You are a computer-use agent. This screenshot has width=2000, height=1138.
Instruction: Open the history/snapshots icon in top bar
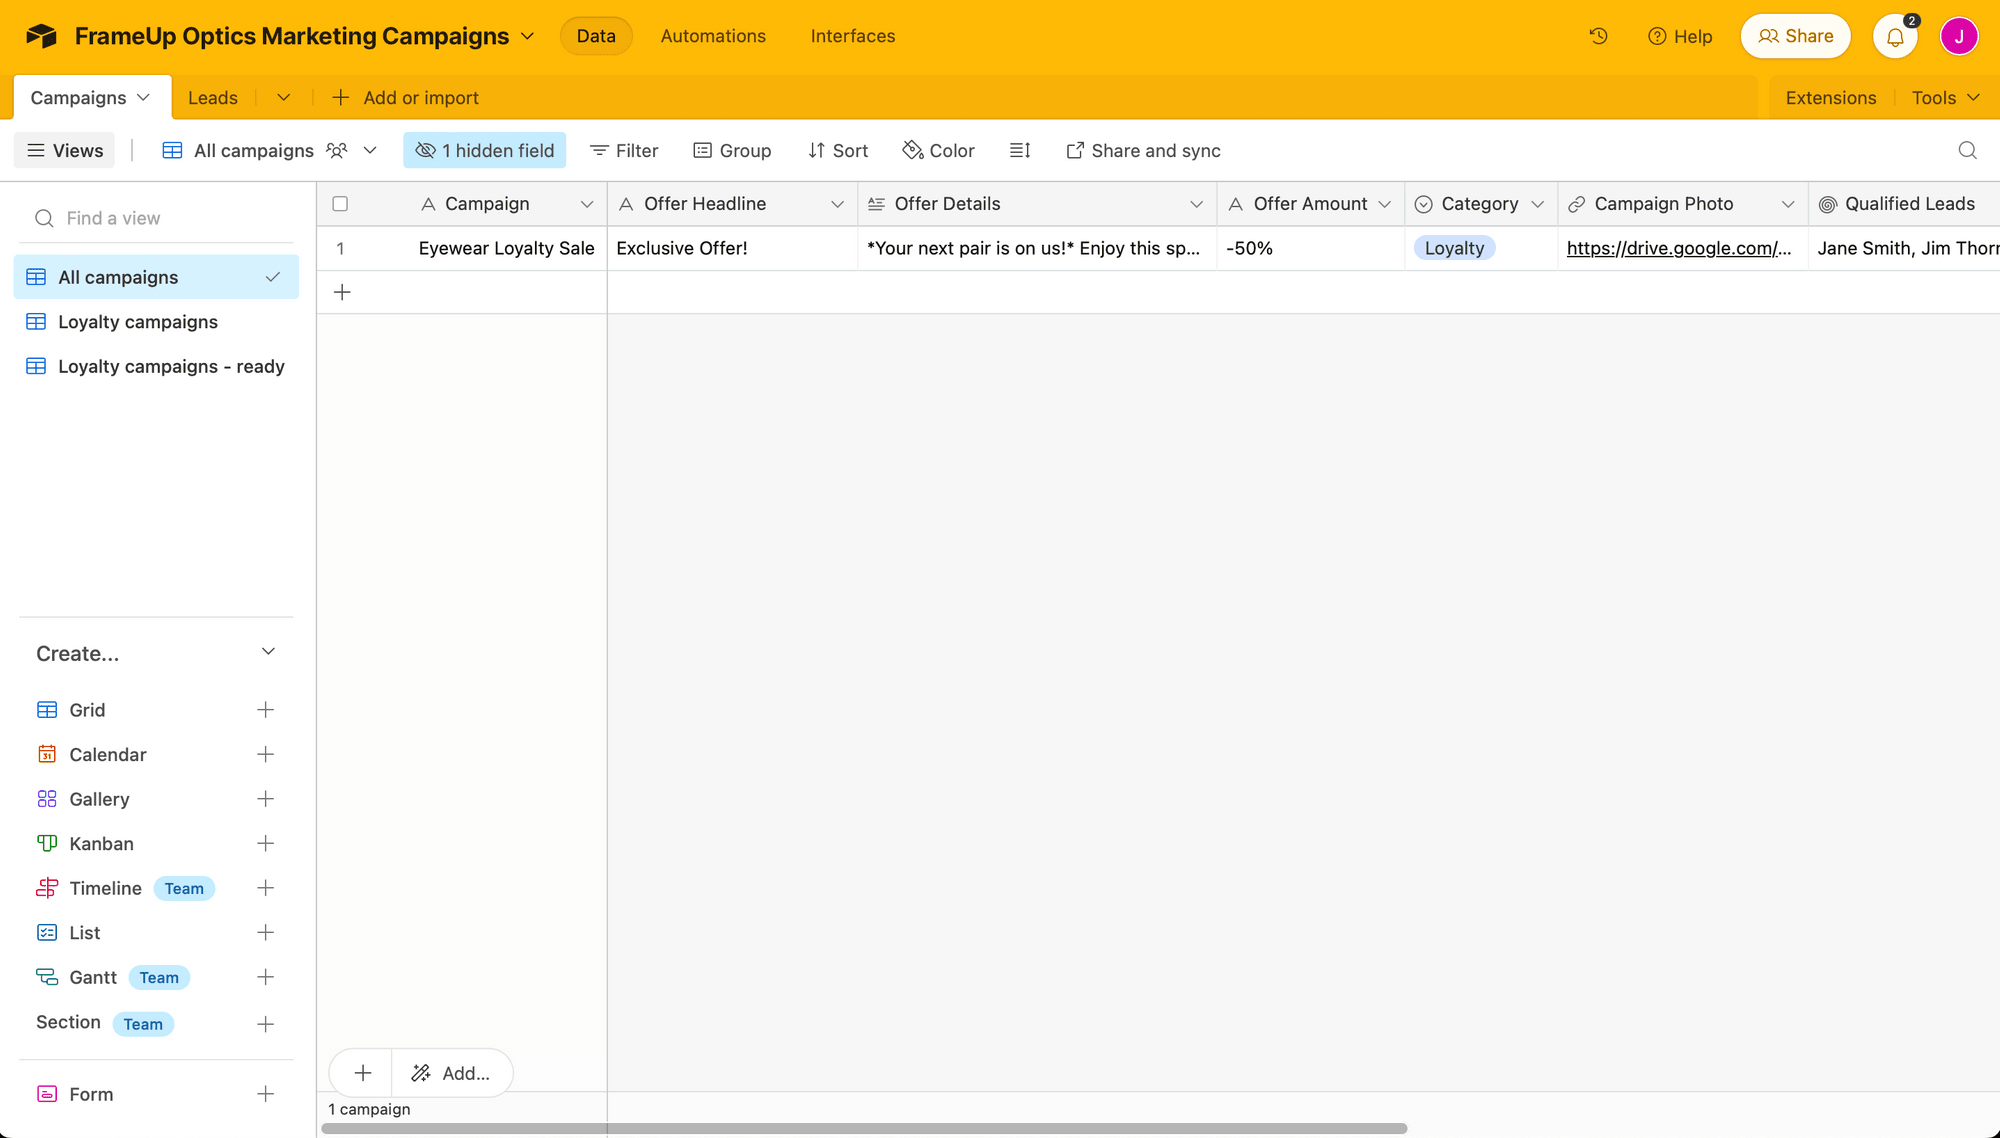point(1597,35)
